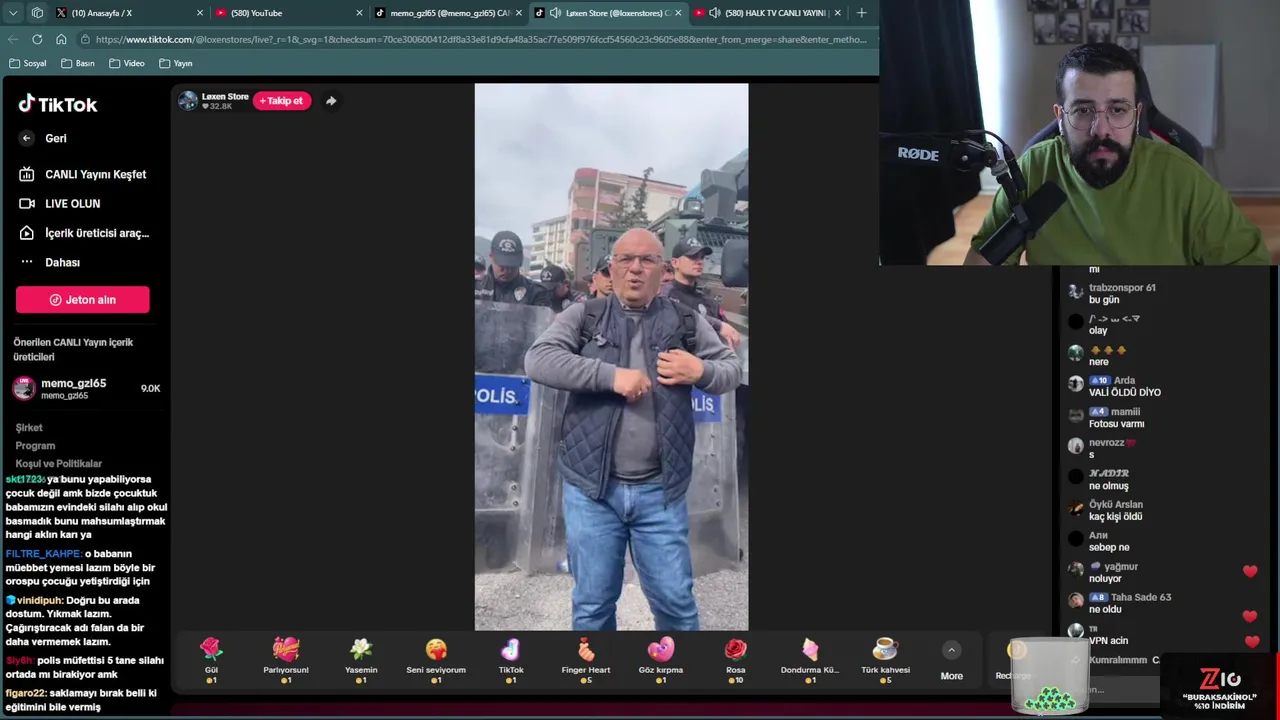Expand More gifts chevron
This screenshot has height=720, width=1280.
(x=951, y=650)
